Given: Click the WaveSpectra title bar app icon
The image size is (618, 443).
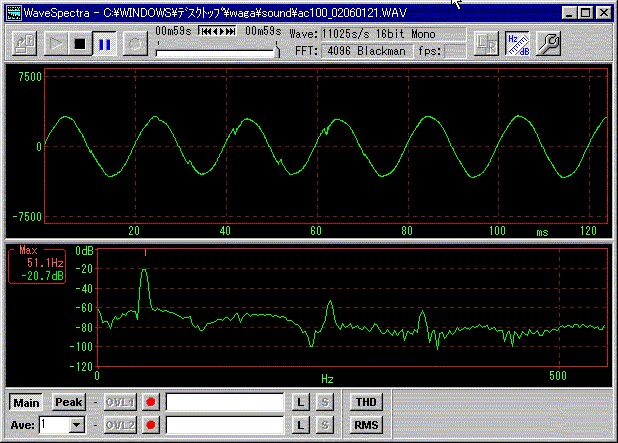Looking at the screenshot, I should pos(13,13).
